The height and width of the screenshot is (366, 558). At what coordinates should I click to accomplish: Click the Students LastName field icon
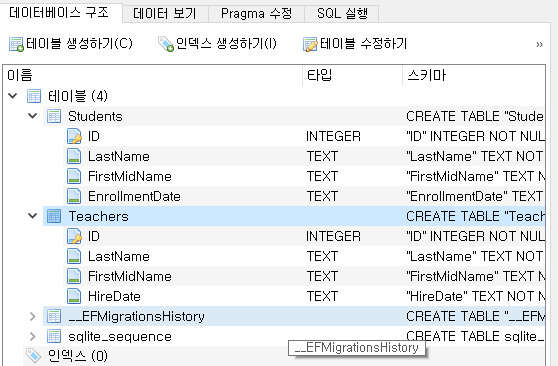[x=74, y=156]
